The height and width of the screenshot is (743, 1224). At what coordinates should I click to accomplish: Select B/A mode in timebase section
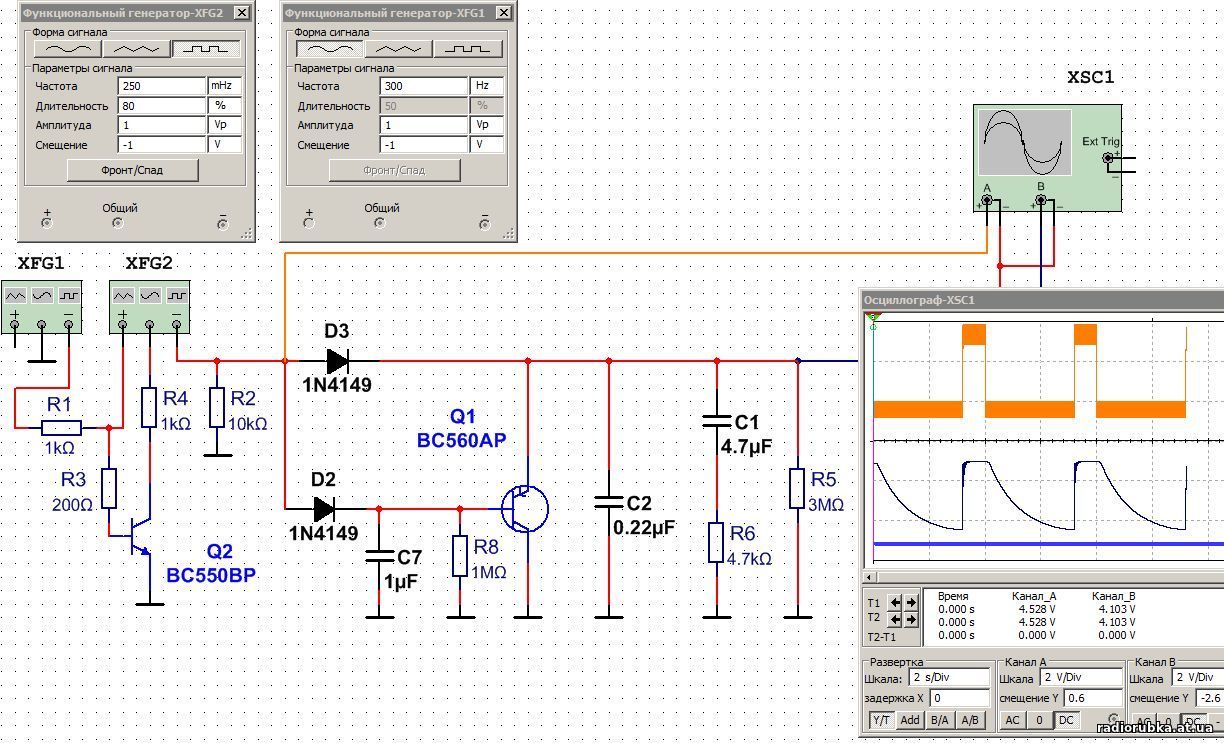[x=940, y=720]
